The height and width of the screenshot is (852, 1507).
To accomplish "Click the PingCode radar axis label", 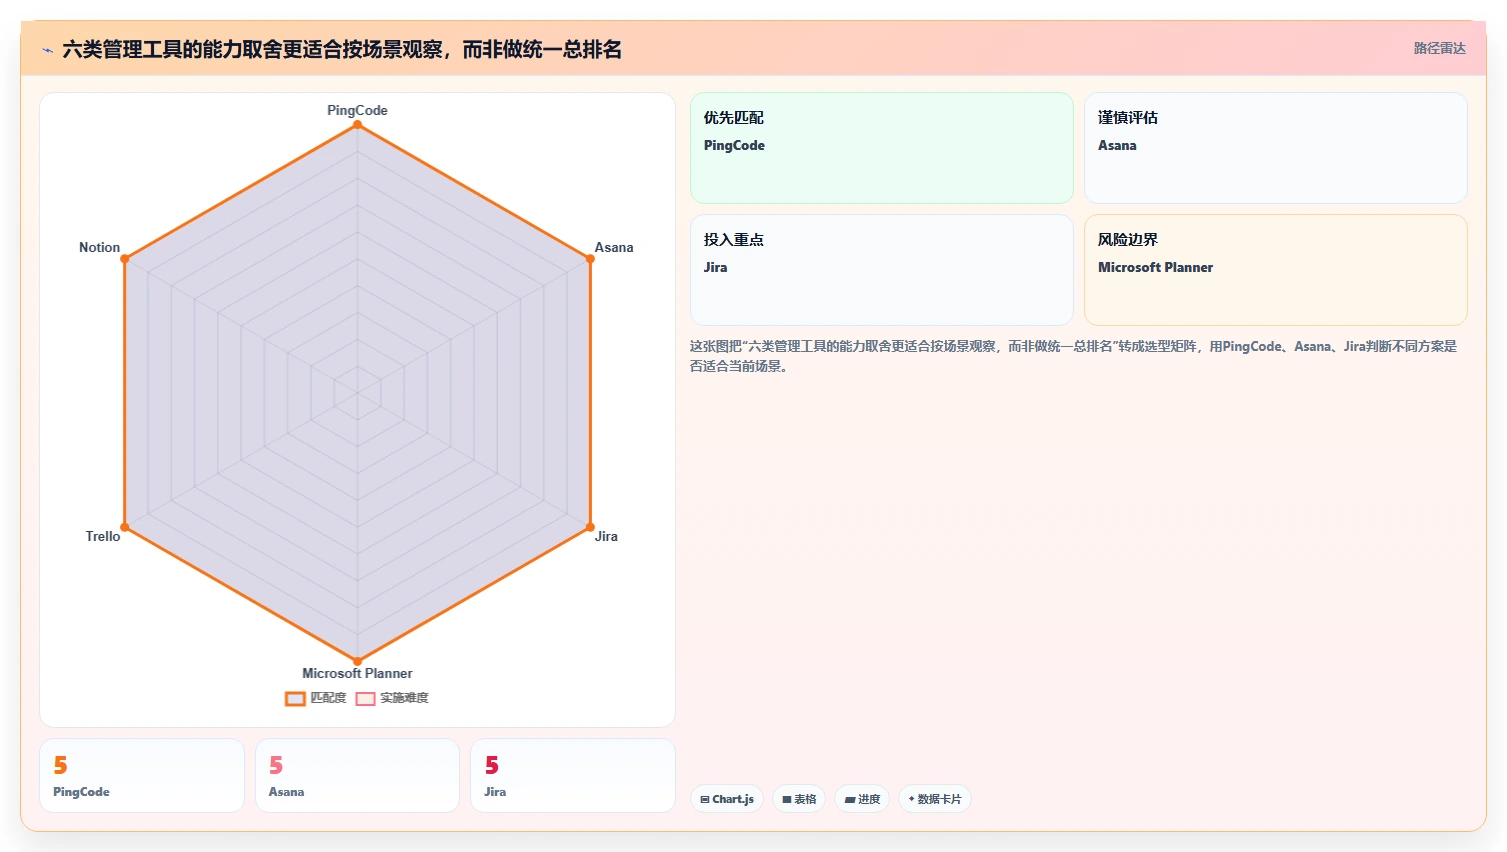I will pyautogui.click(x=357, y=110).
